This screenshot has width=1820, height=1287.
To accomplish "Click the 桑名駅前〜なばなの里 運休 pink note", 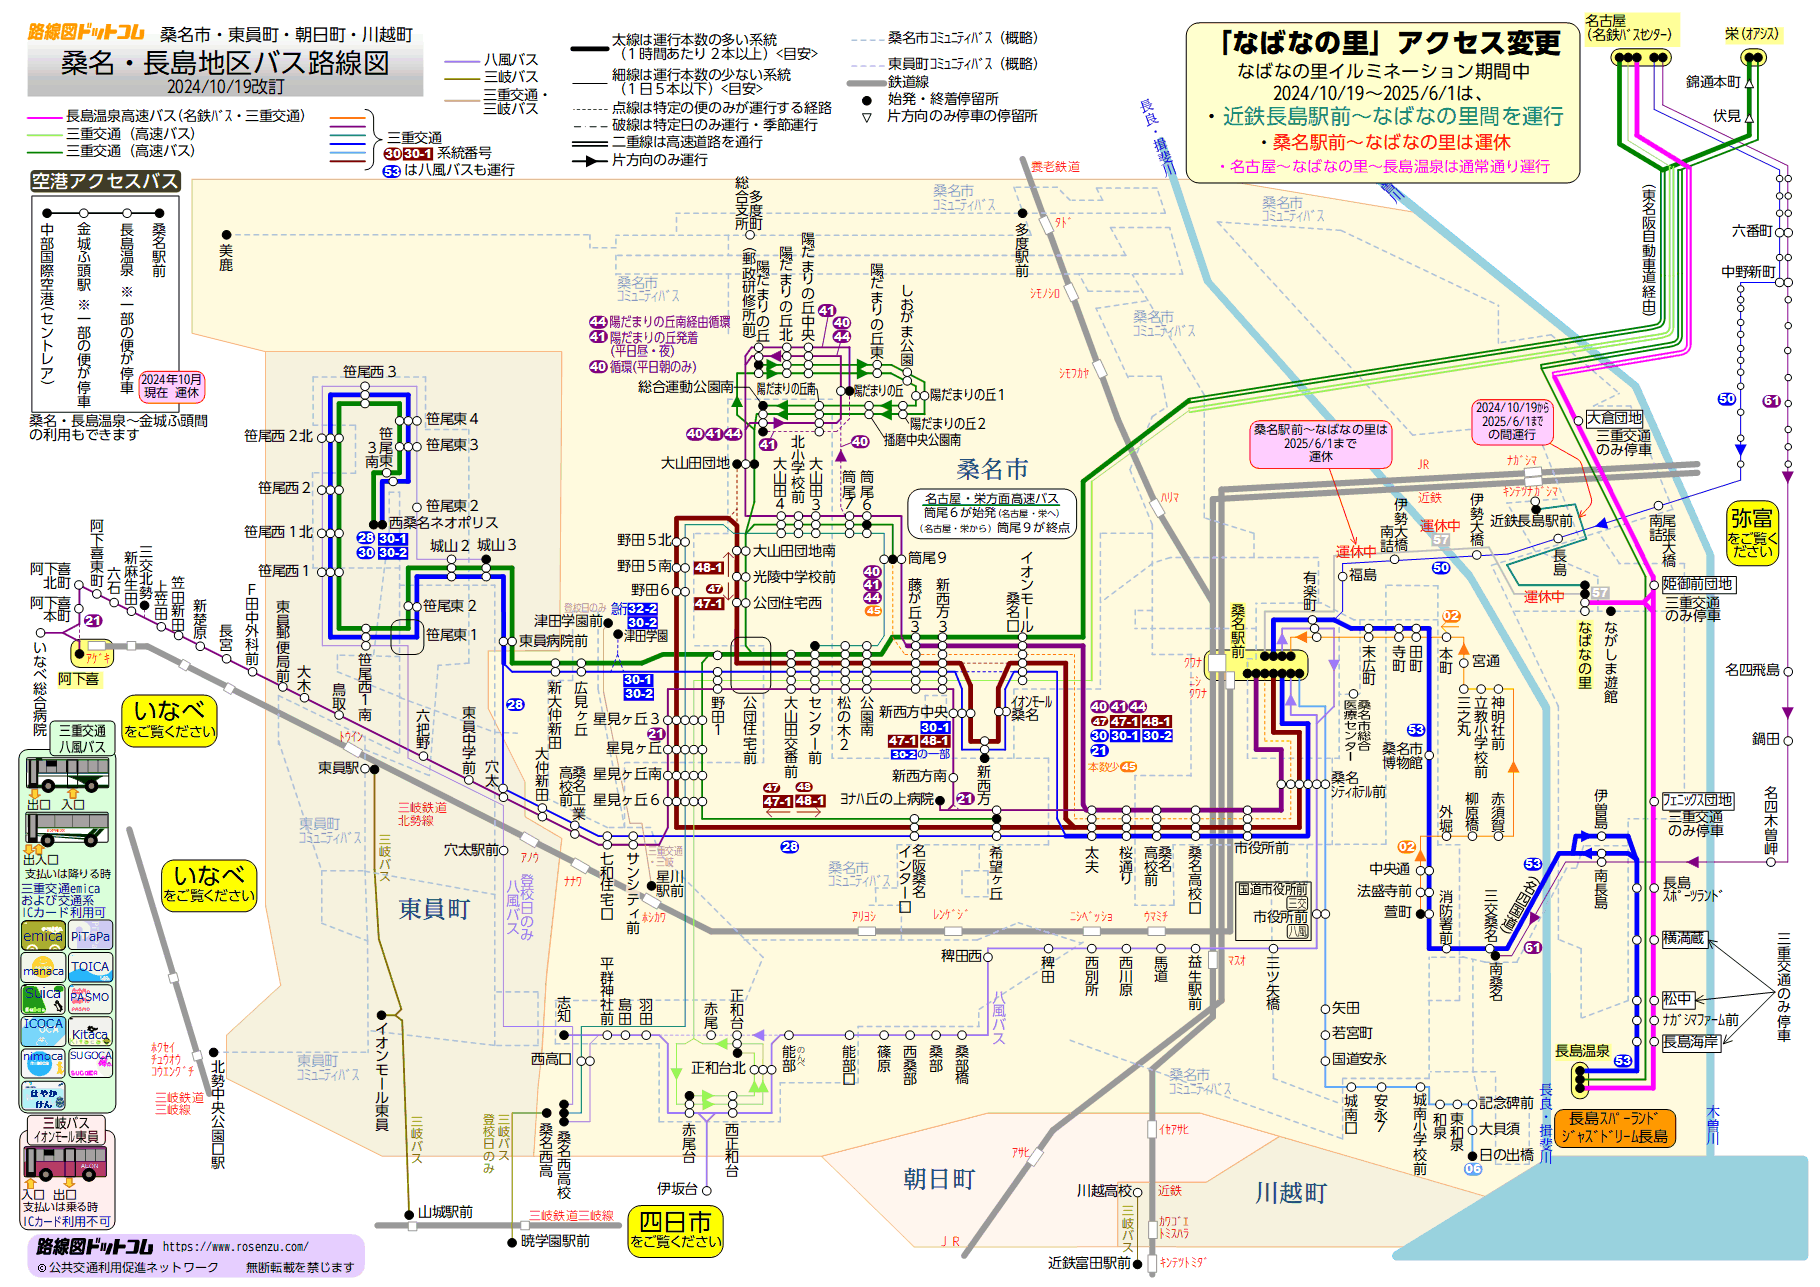I will click(x=1320, y=443).
